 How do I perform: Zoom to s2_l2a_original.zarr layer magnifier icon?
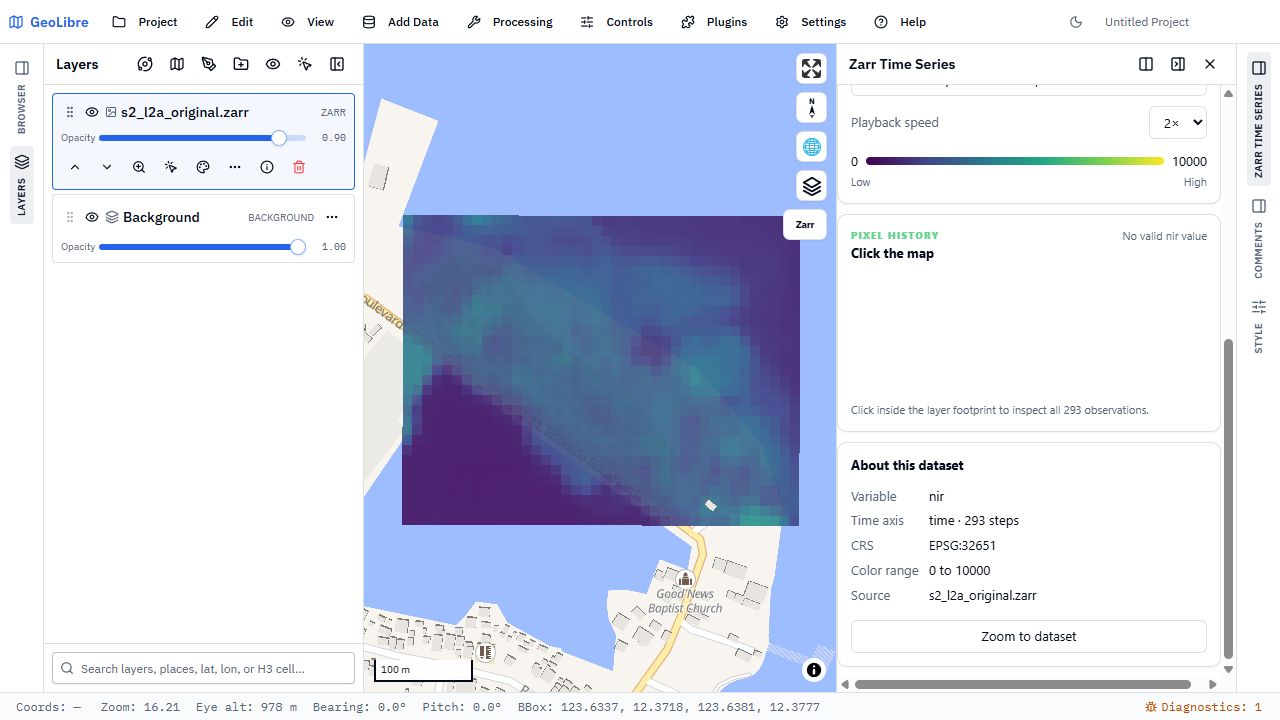tap(139, 167)
